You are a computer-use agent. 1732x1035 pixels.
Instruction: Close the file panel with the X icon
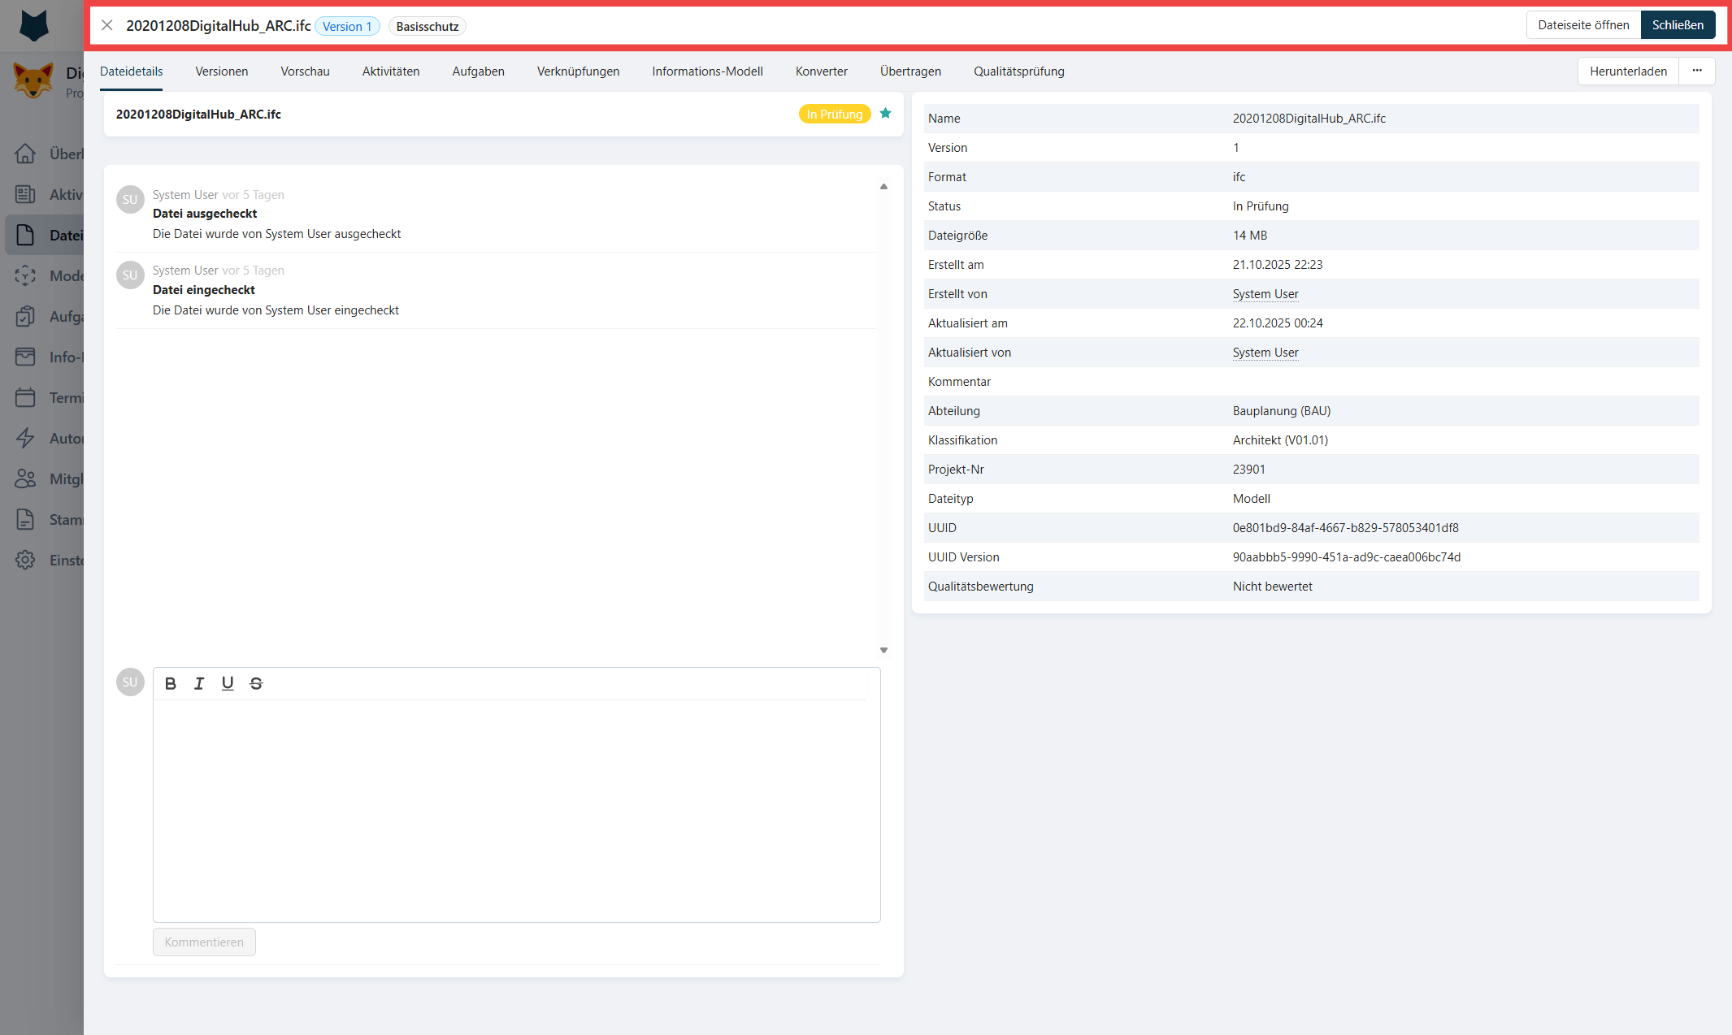[107, 25]
